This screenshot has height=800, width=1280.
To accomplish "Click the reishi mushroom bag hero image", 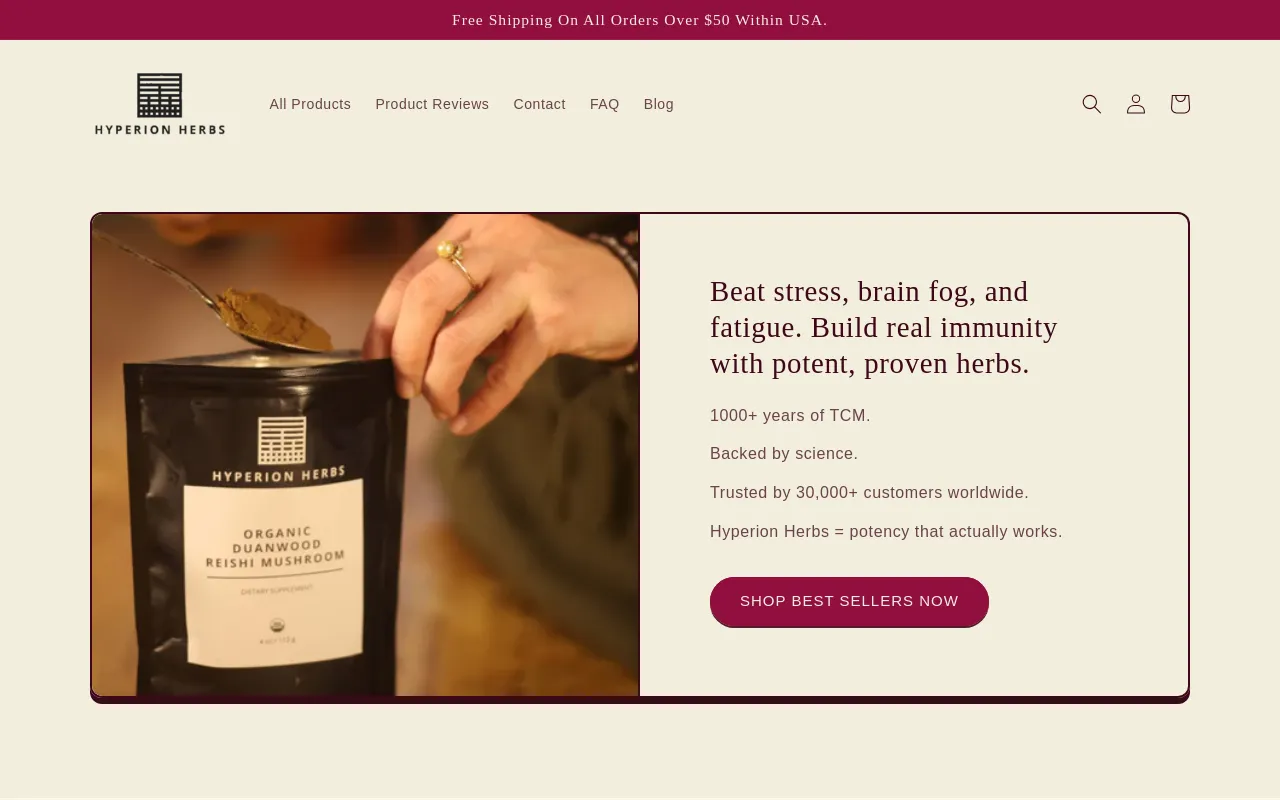I will coord(365,455).
